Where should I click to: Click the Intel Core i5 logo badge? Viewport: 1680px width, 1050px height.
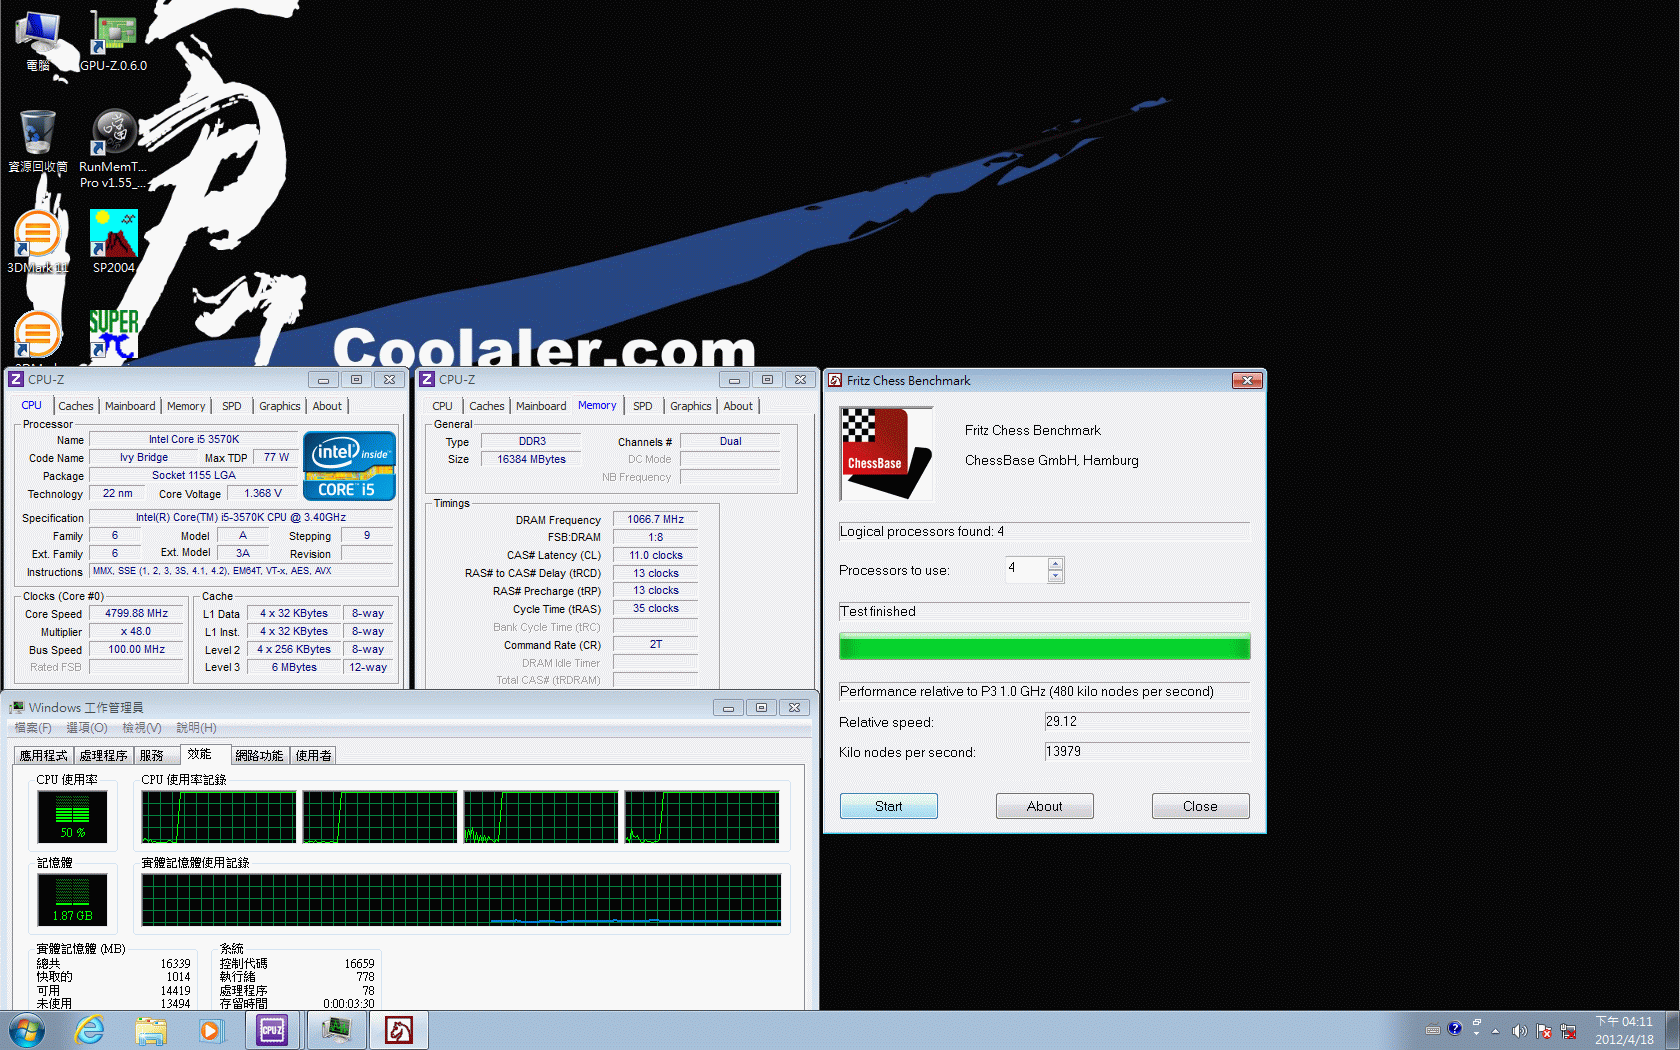(x=349, y=465)
